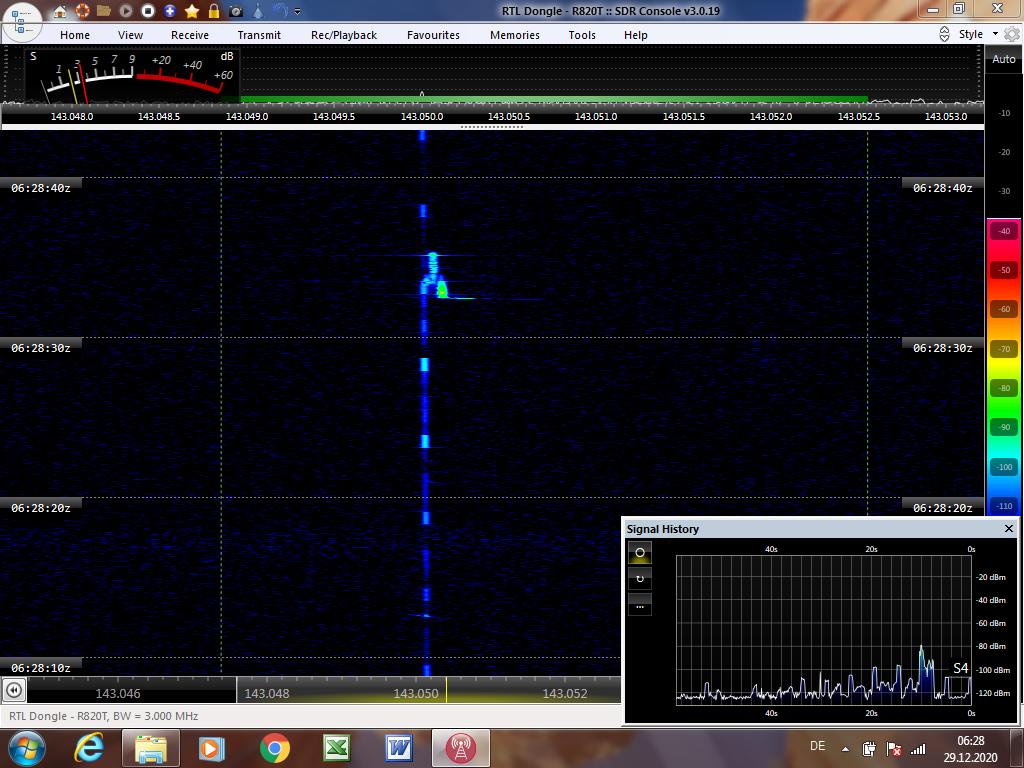This screenshot has height=768, width=1024.
Task: Select SDR Console antenna icon in taskbar
Action: click(x=461, y=748)
